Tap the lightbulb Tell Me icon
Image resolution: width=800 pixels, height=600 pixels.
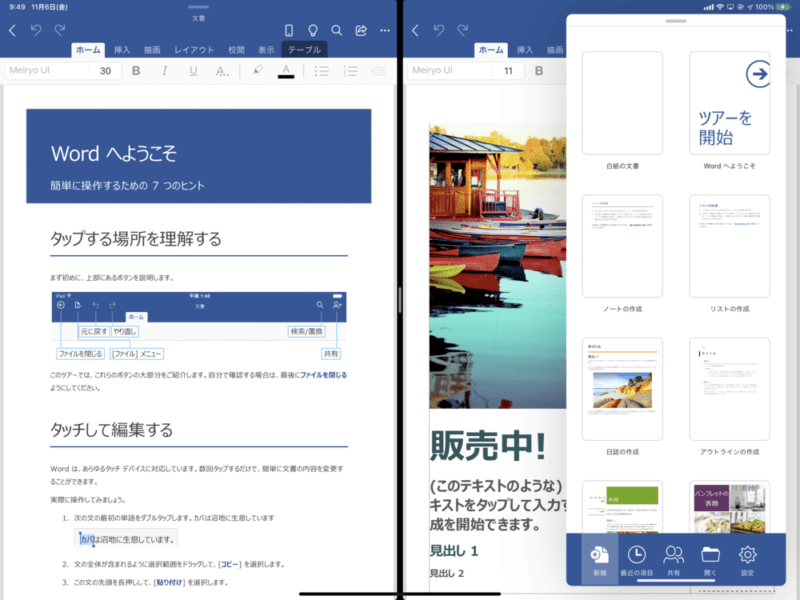pyautogui.click(x=313, y=31)
